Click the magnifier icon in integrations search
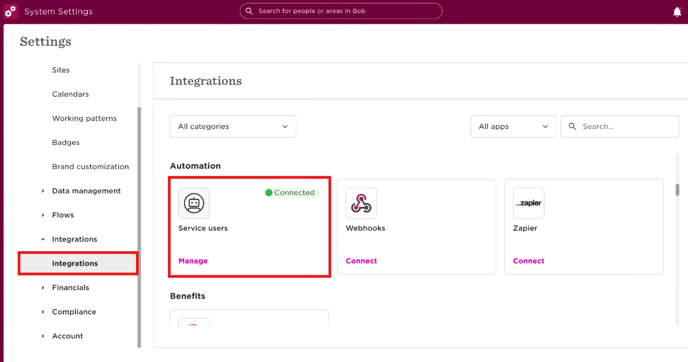This screenshot has width=688, height=362. tap(572, 126)
